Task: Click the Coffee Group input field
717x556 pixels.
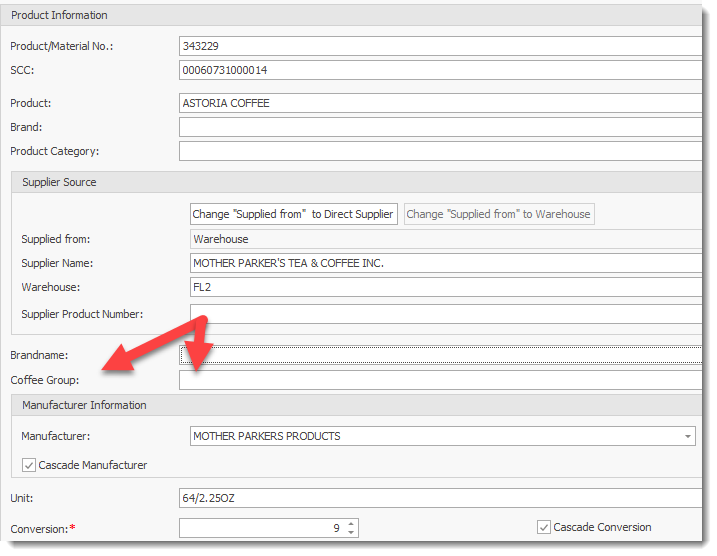Action: click(x=440, y=380)
